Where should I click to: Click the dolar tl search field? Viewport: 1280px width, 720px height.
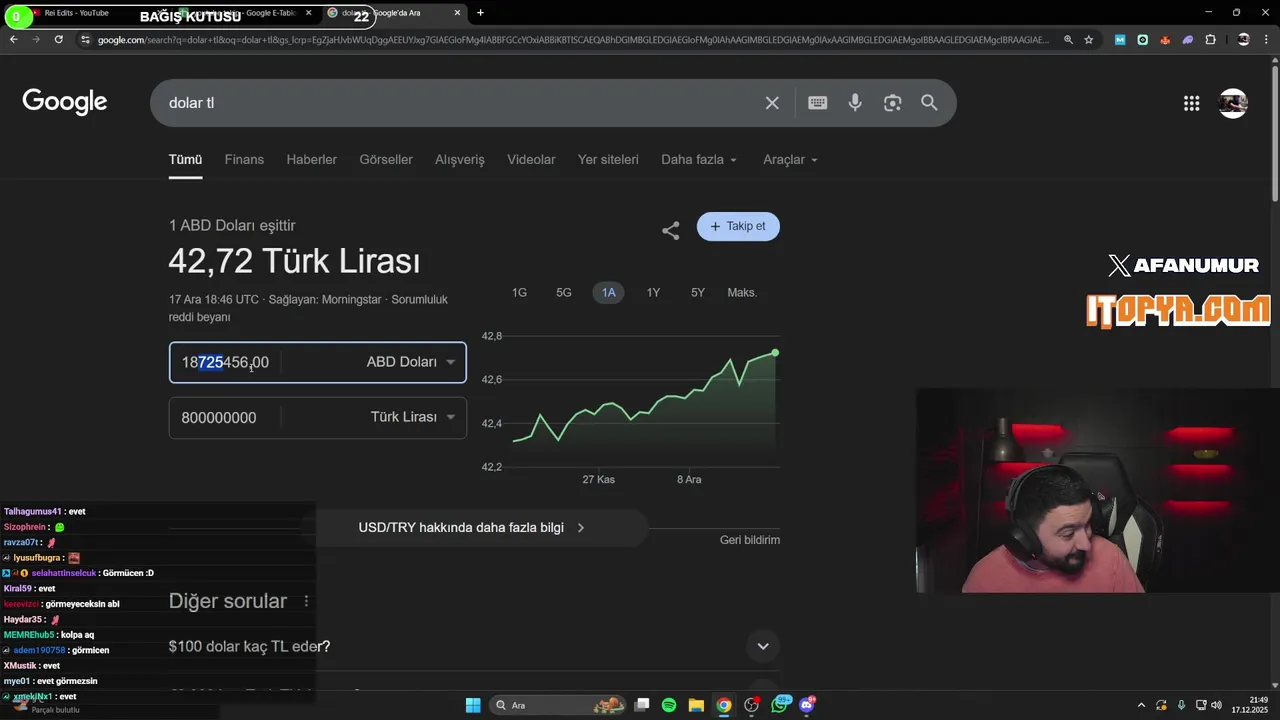click(460, 103)
